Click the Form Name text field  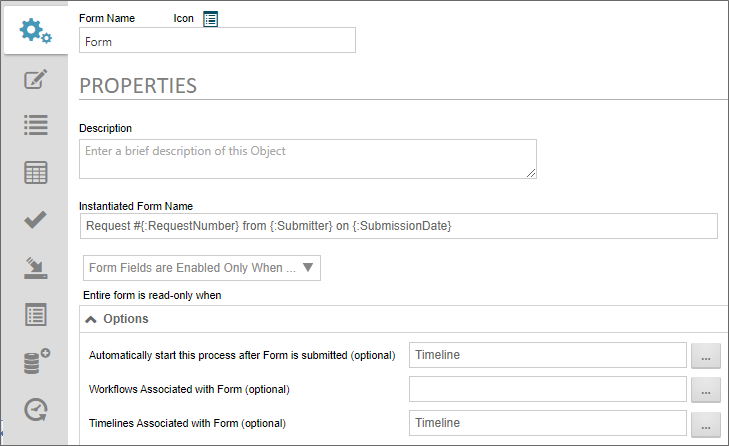point(217,41)
